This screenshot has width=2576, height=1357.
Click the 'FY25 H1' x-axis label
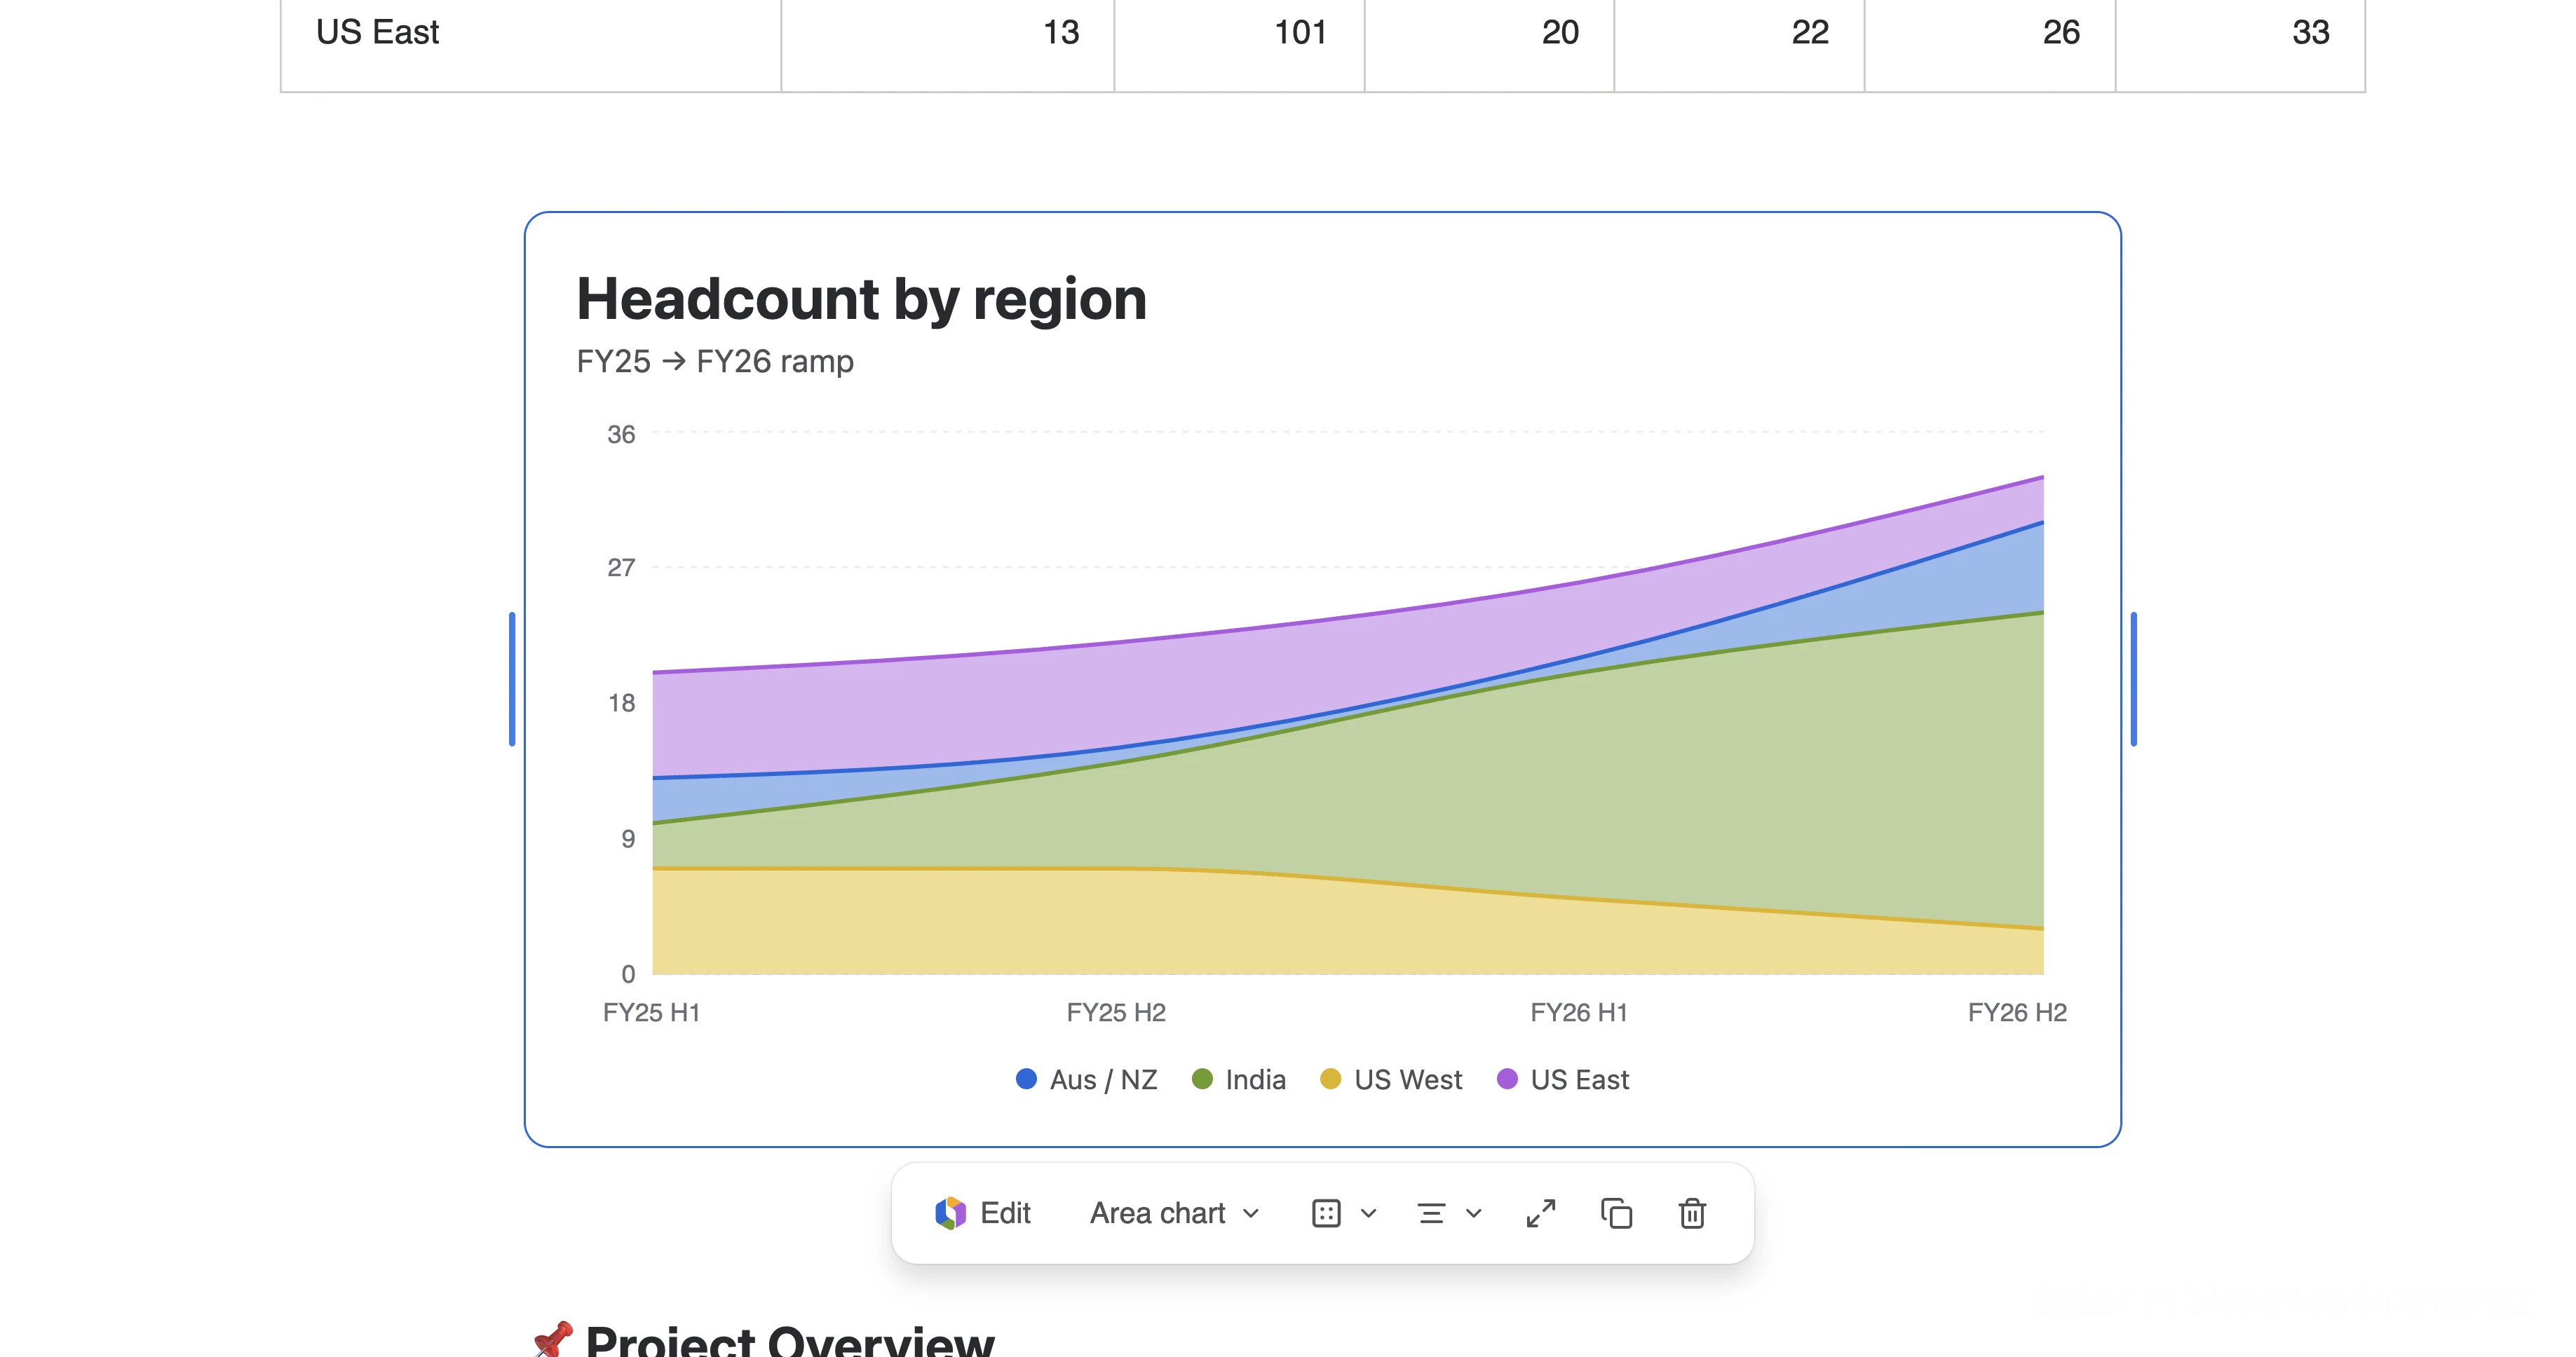(x=651, y=1012)
